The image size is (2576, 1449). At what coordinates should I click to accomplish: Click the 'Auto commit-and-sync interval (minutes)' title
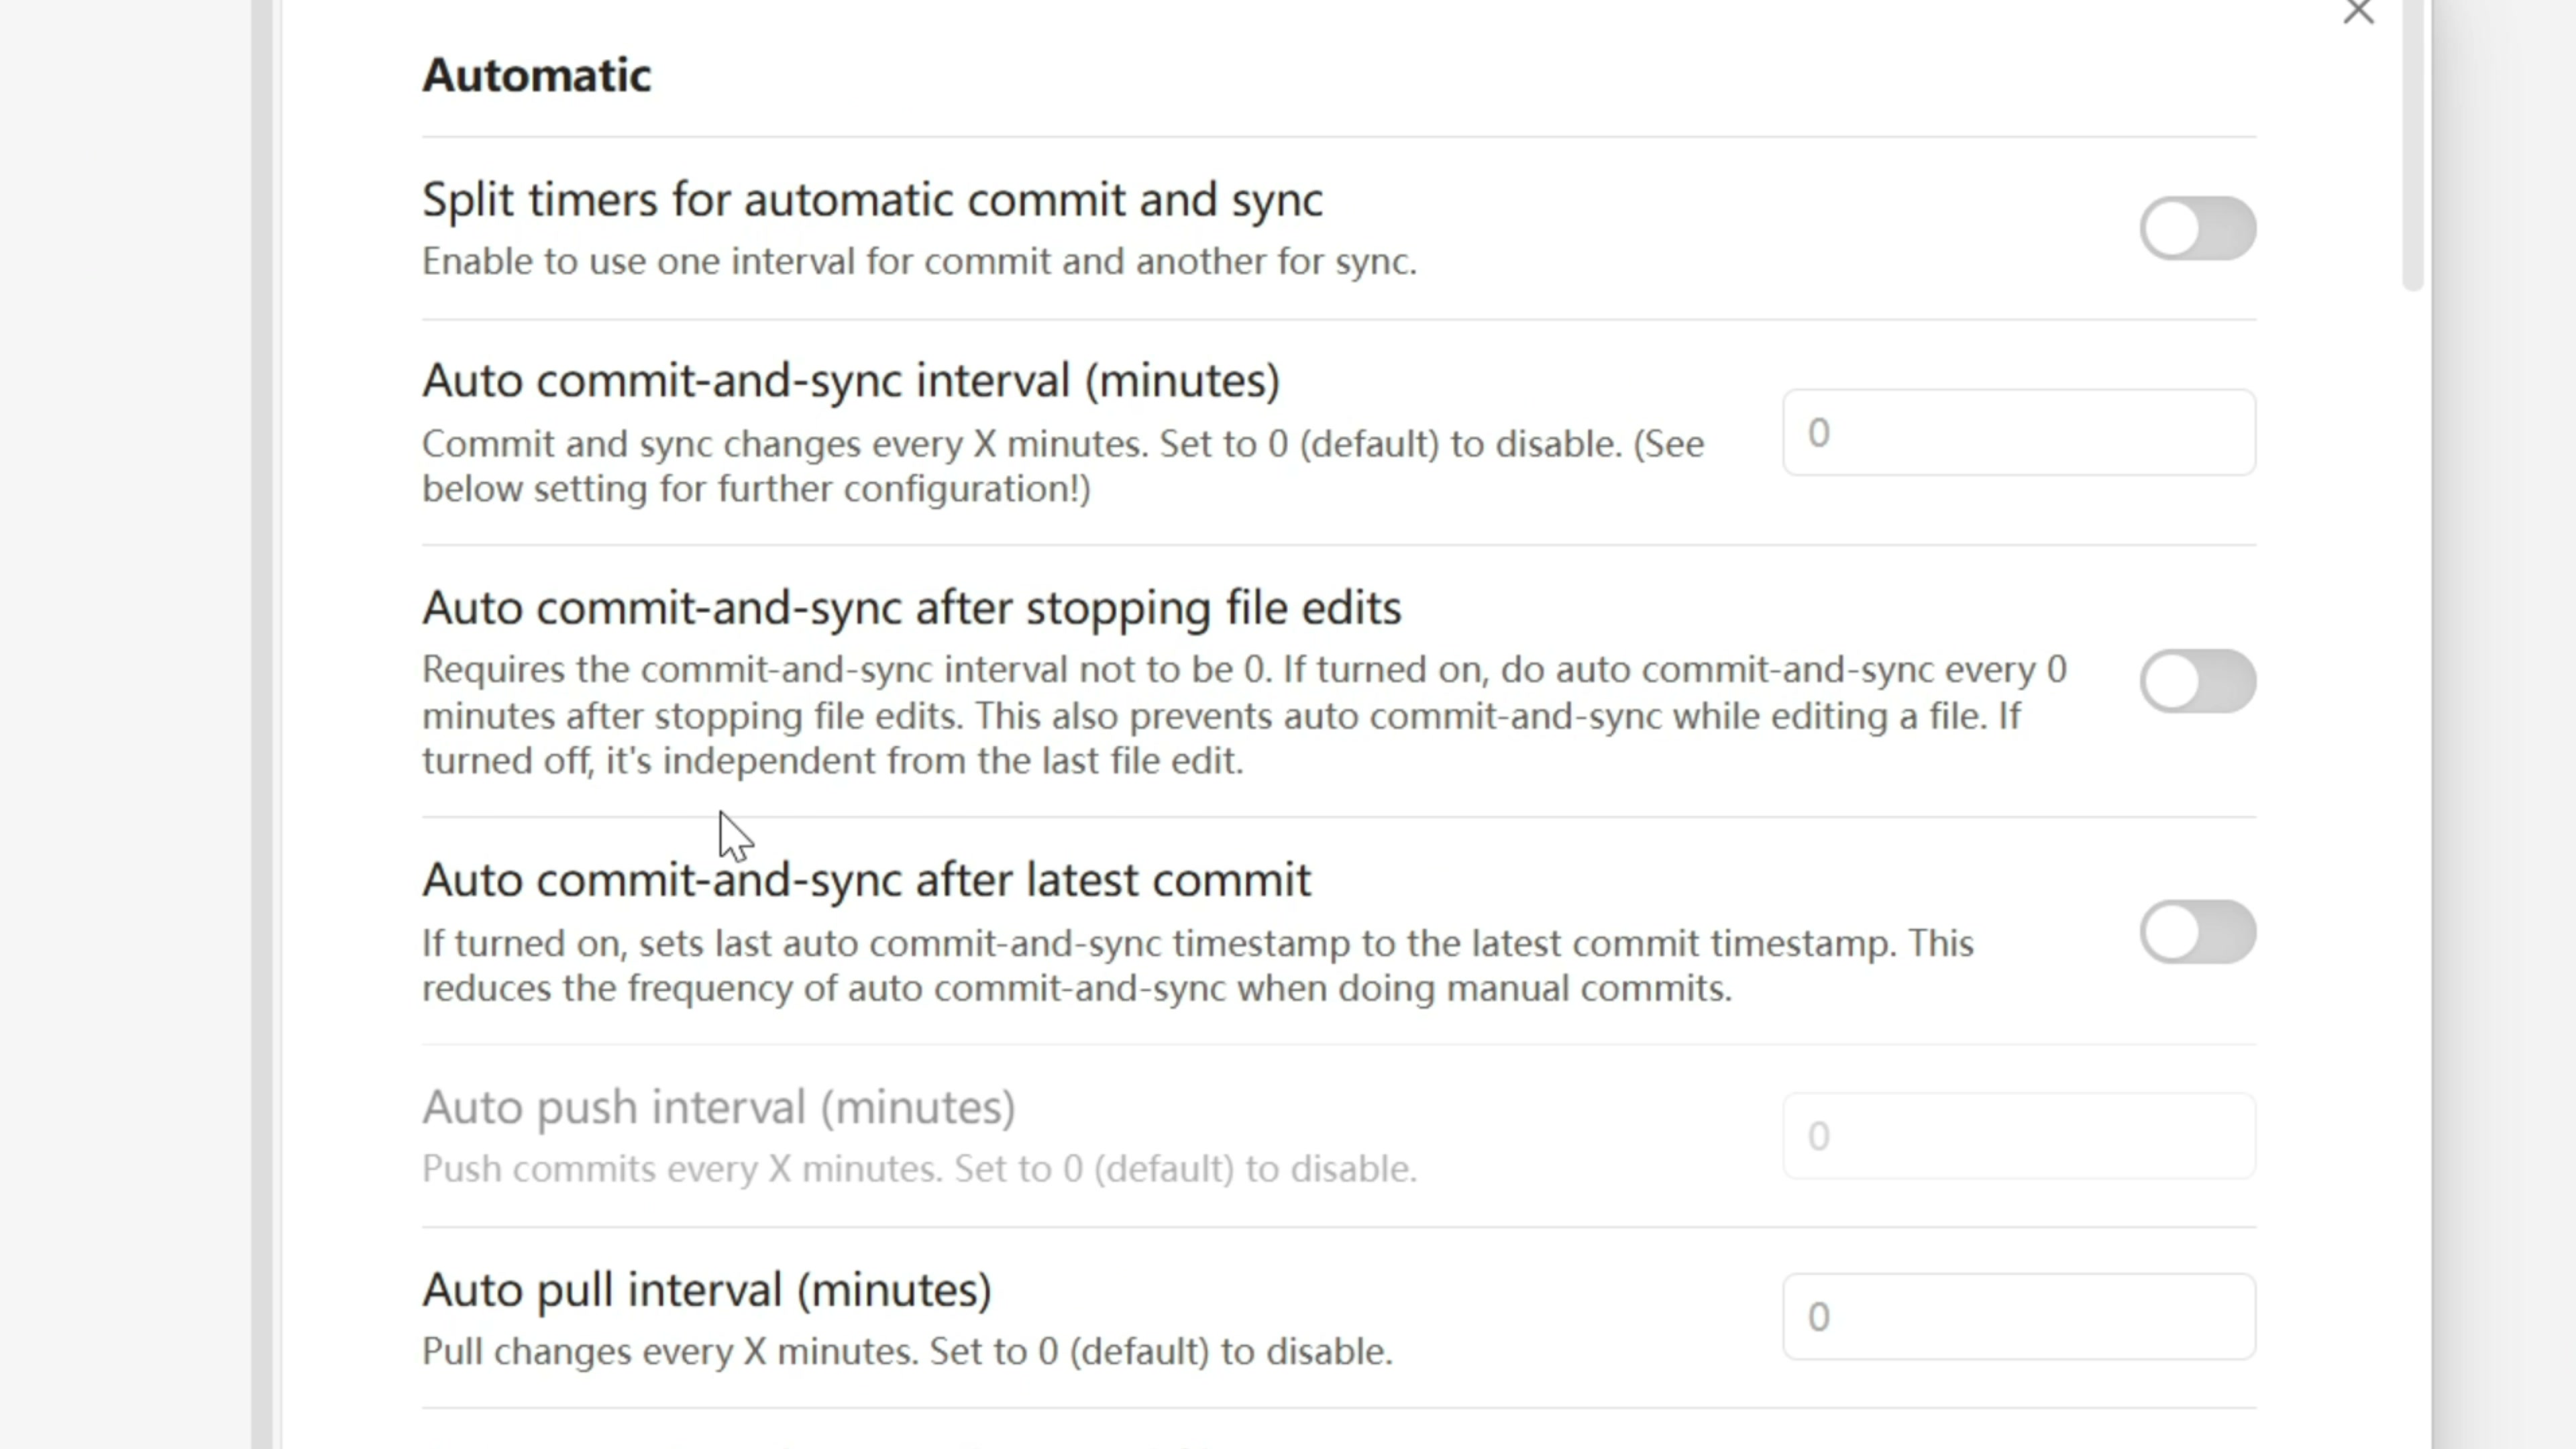coord(851,381)
